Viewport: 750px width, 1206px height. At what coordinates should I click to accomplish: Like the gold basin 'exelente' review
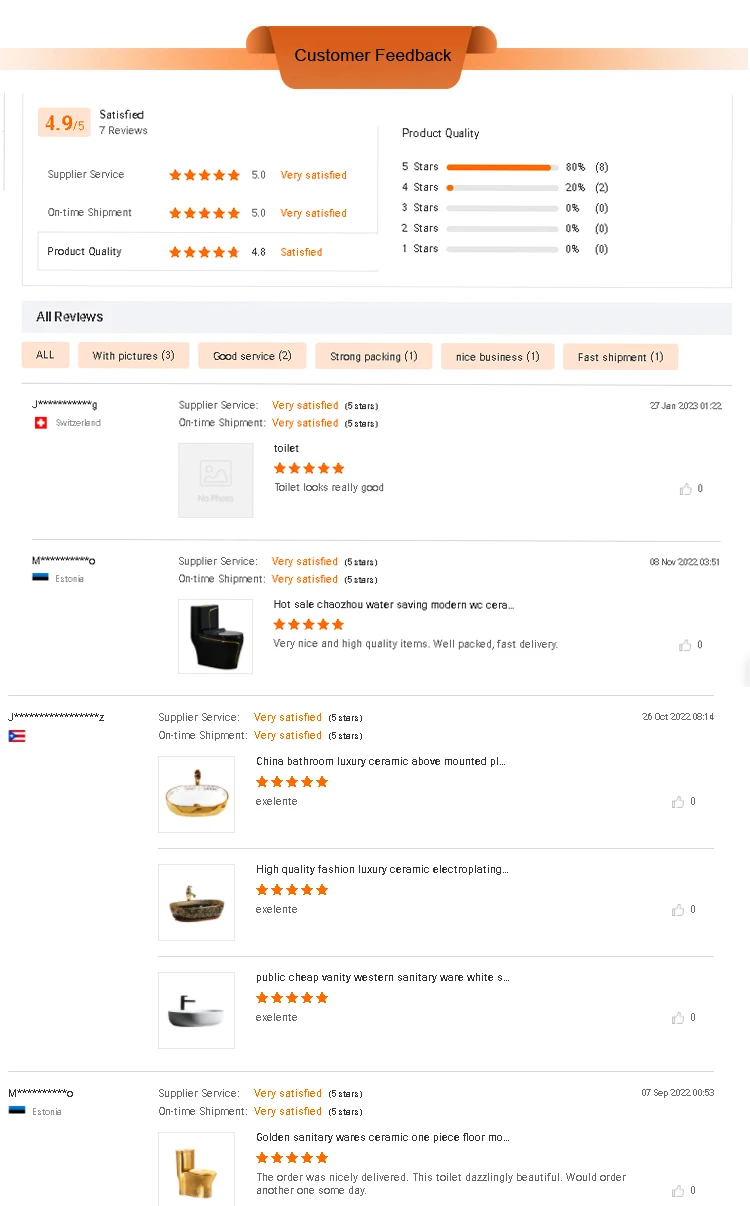679,802
